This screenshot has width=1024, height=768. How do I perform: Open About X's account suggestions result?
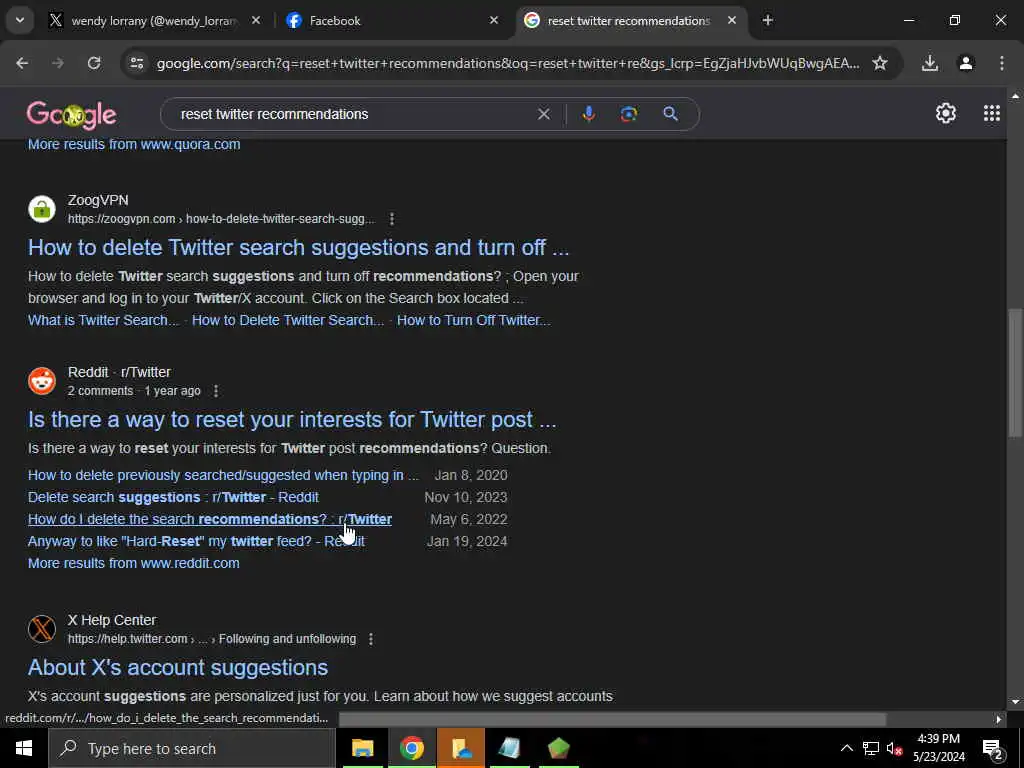(x=178, y=667)
